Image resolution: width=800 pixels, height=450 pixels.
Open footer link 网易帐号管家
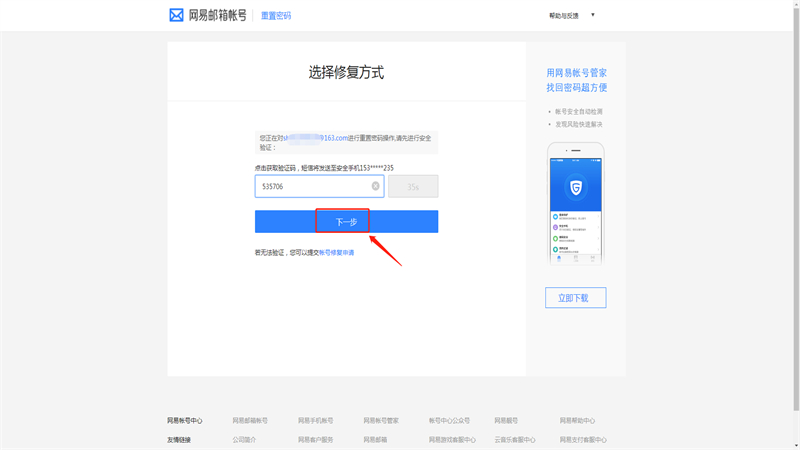pyautogui.click(x=381, y=420)
